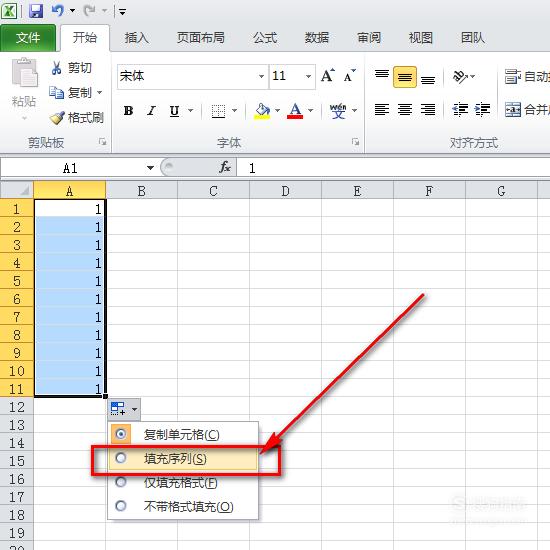This screenshot has height=550, width=550.
Task: Click the text orientation icon
Action: point(460,76)
